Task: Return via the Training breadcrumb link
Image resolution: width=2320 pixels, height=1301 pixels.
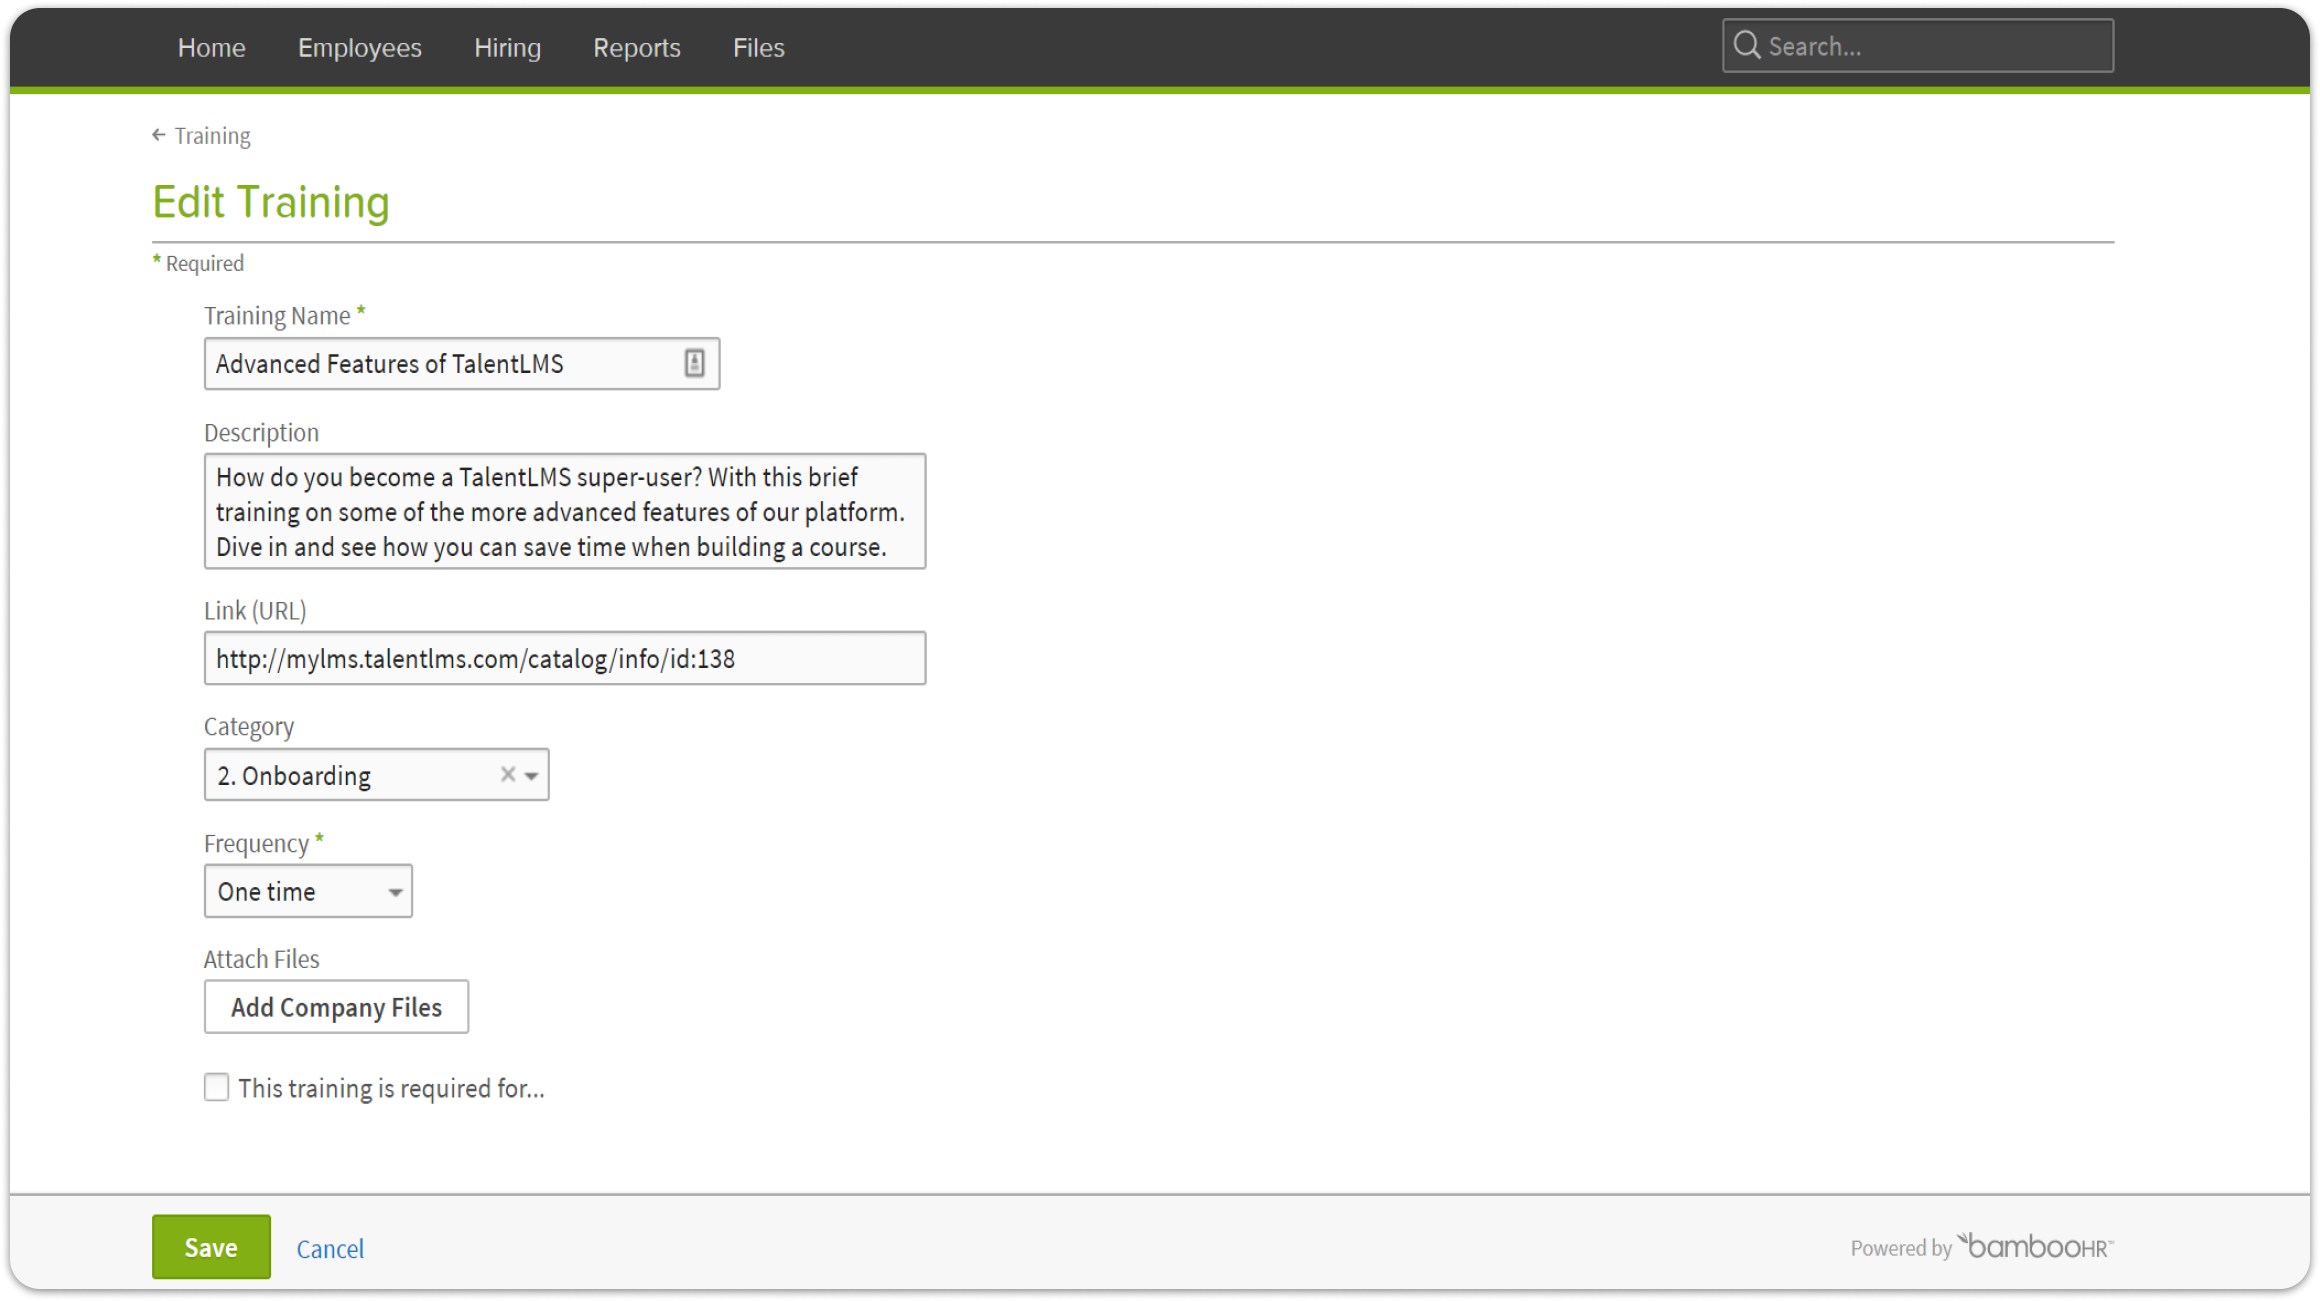Action: (x=212, y=135)
